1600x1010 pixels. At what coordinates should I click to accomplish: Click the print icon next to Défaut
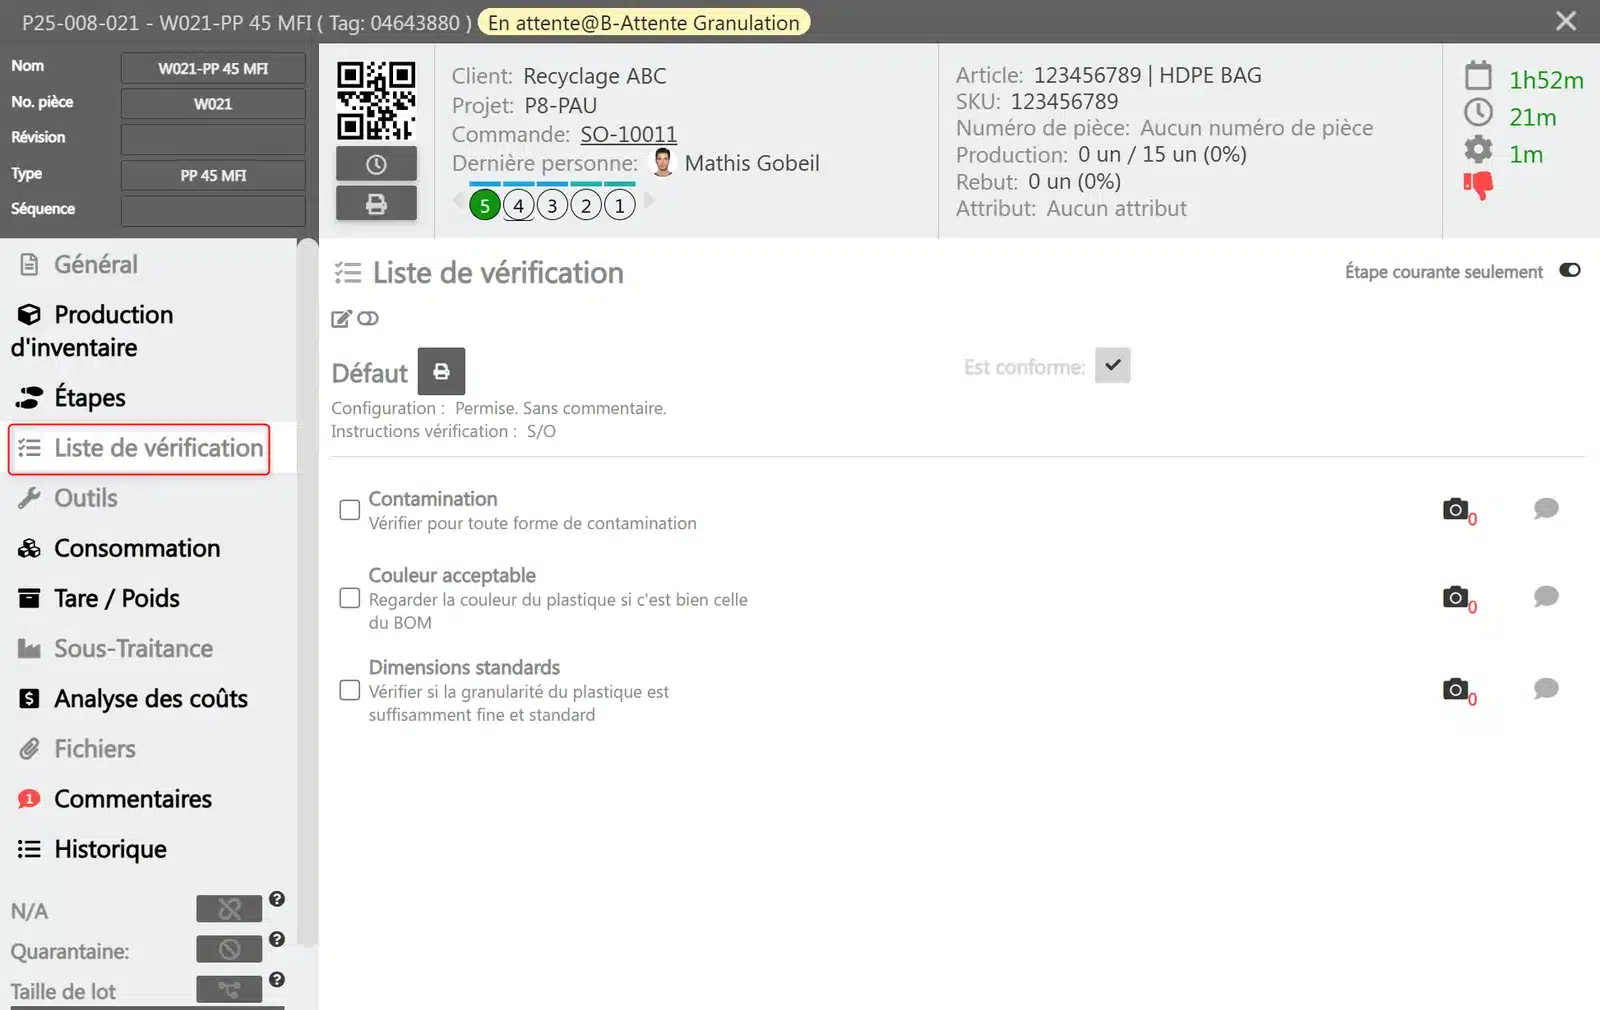pos(441,372)
